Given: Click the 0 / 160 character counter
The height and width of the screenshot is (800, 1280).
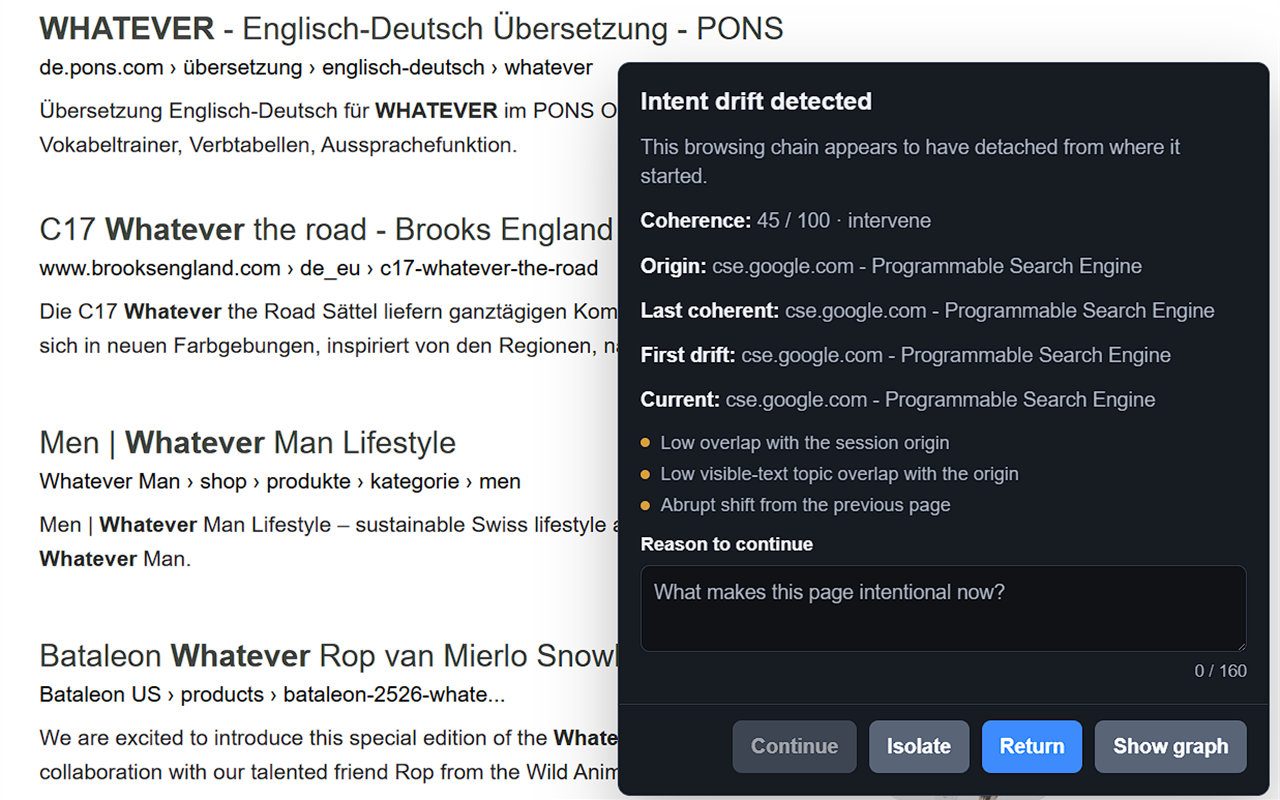Looking at the screenshot, I should pyautogui.click(x=1221, y=671).
